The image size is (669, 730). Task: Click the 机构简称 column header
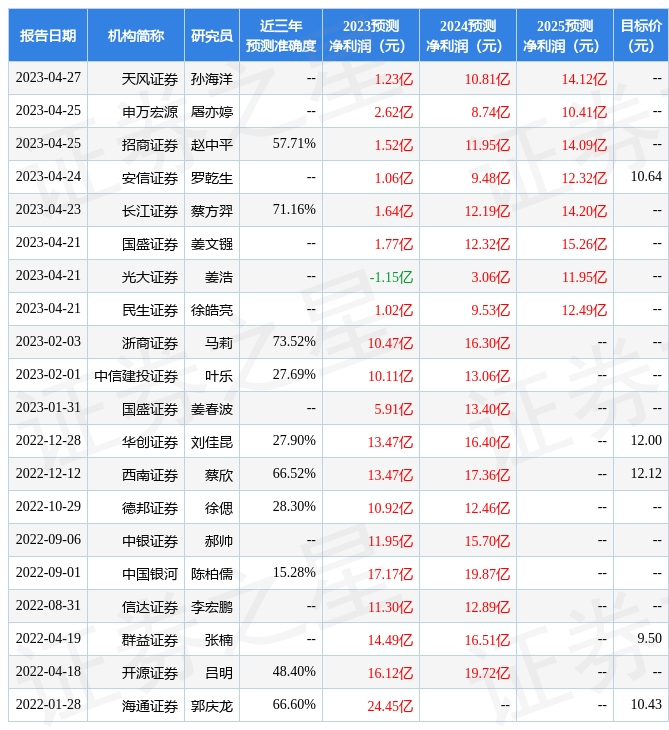pyautogui.click(x=136, y=35)
